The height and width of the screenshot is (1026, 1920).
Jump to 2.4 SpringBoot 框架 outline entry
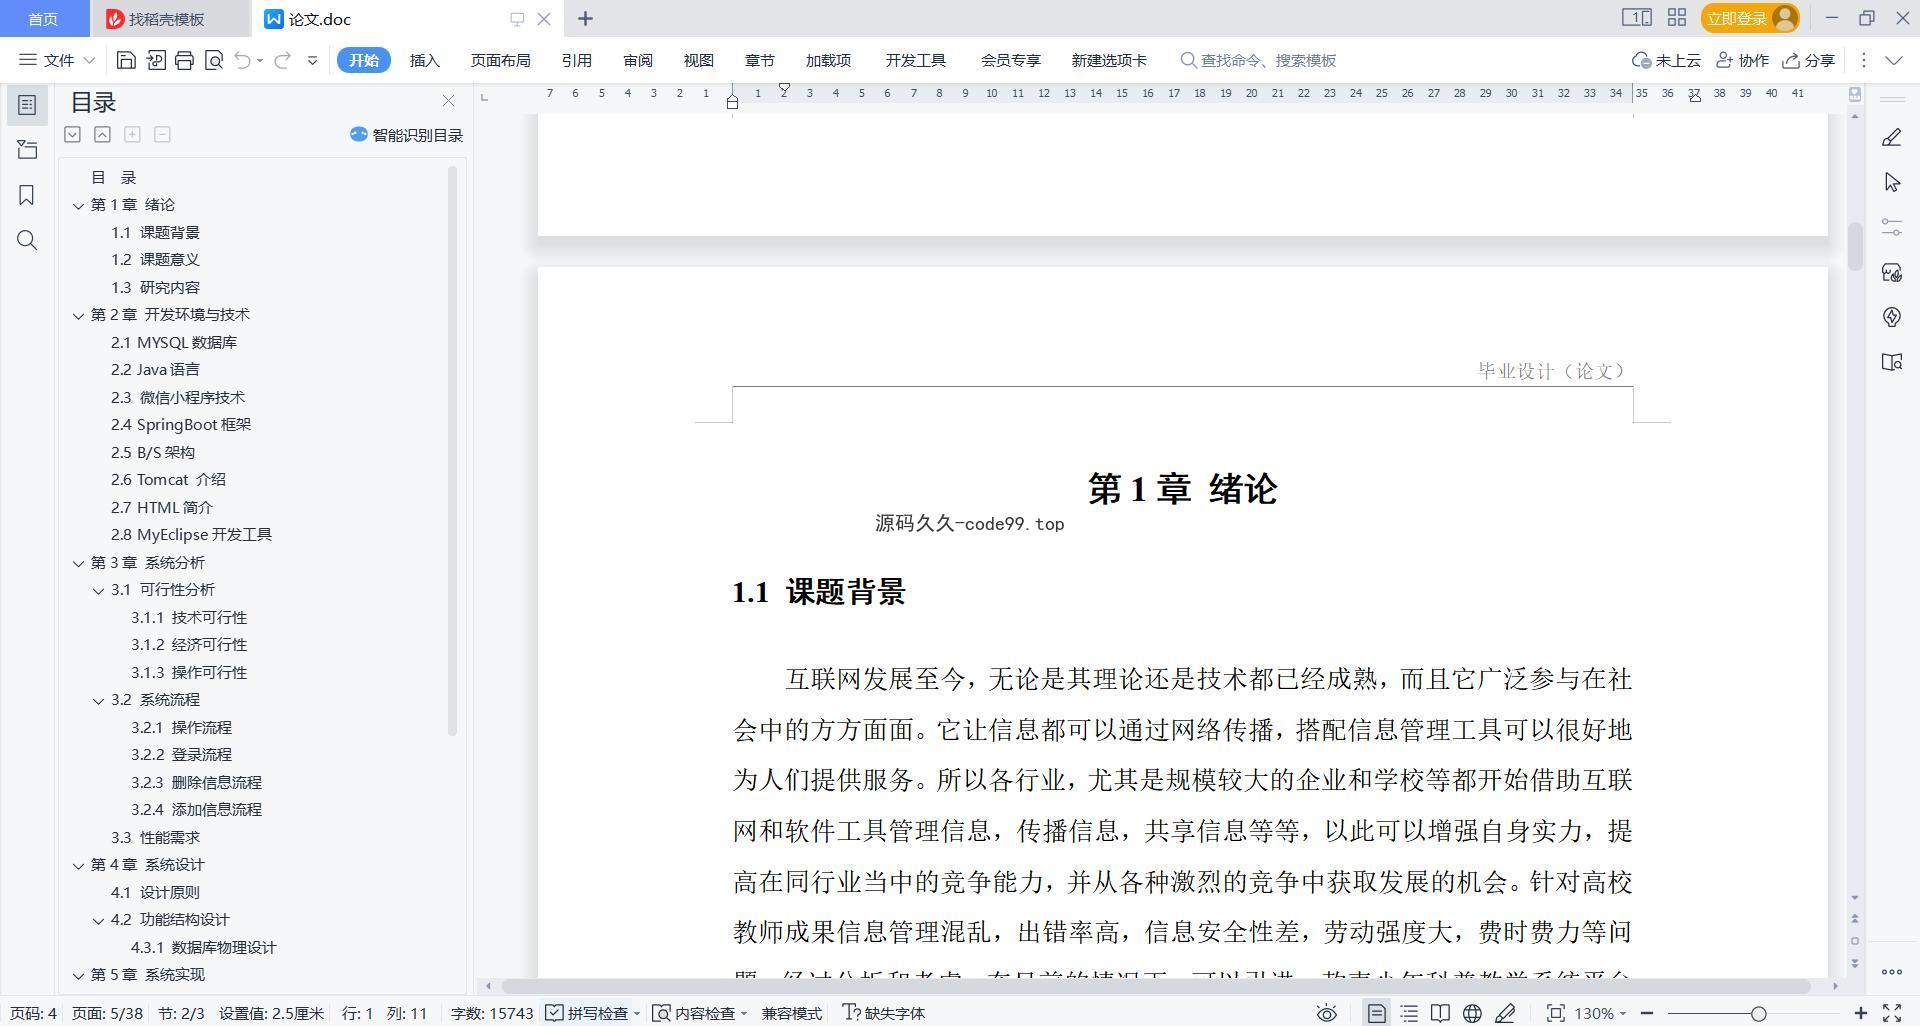[x=181, y=425]
